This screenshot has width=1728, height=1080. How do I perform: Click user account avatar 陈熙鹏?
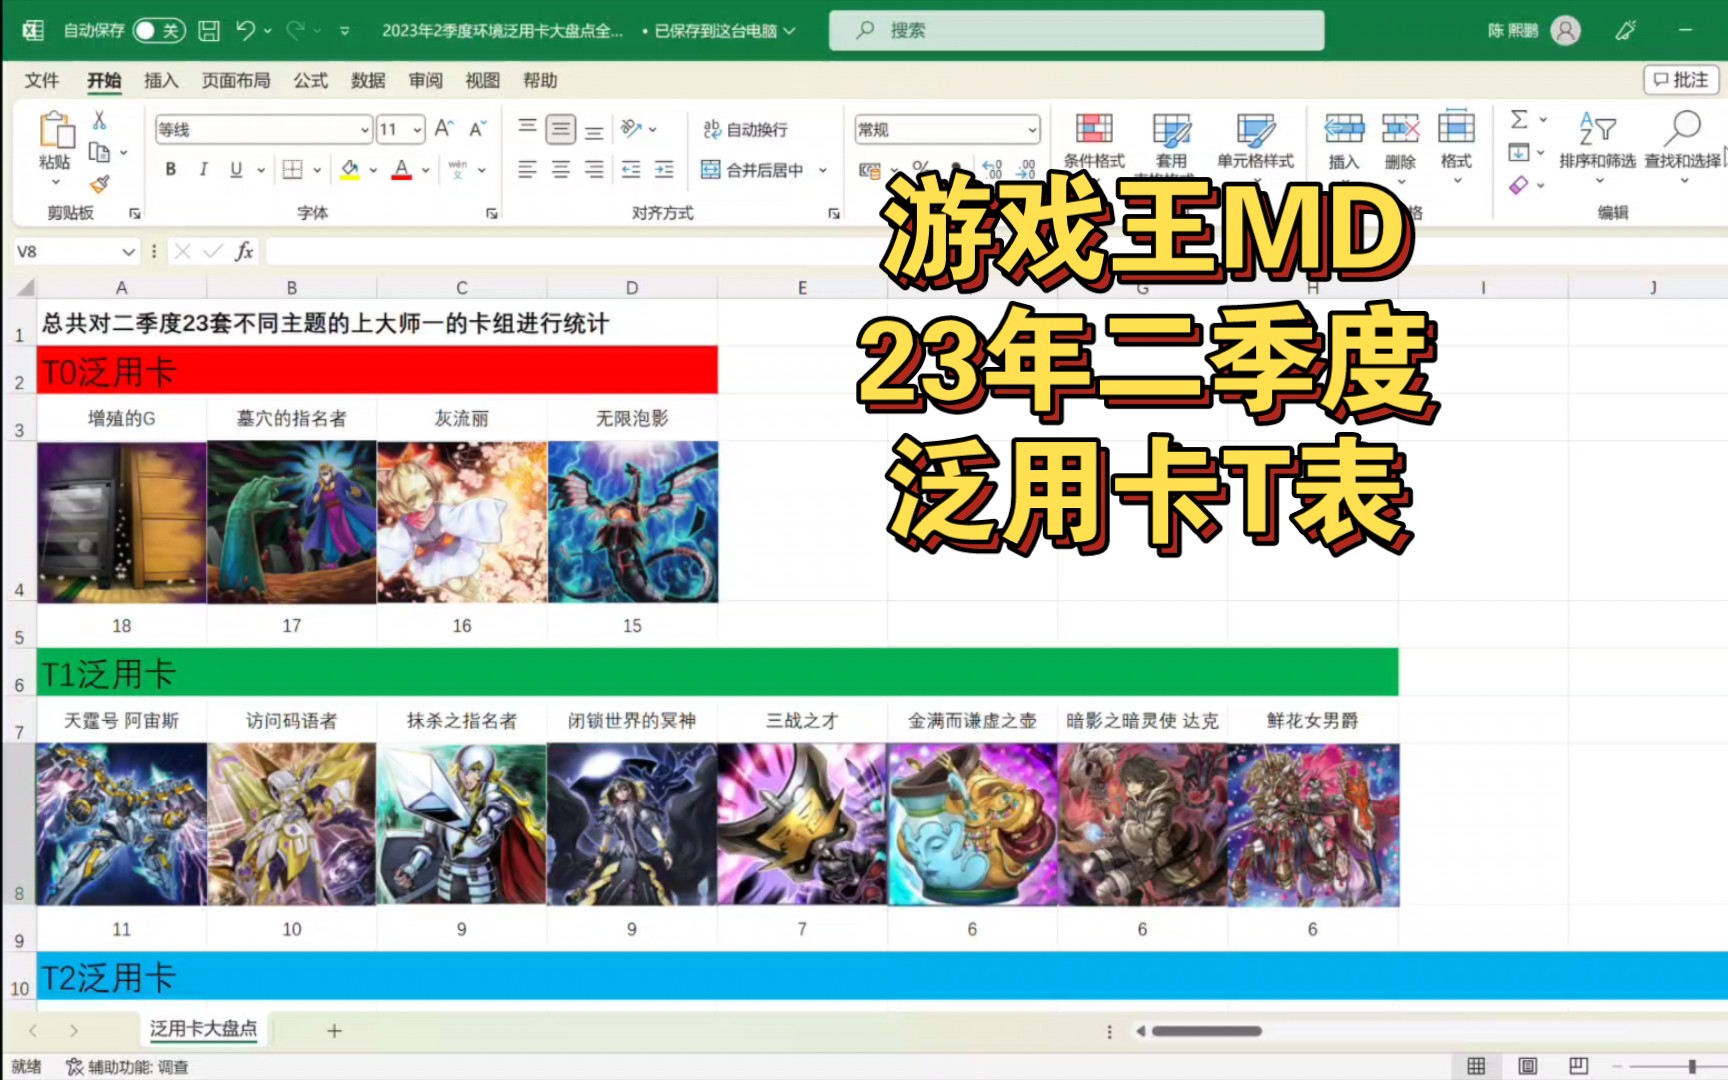(1566, 31)
